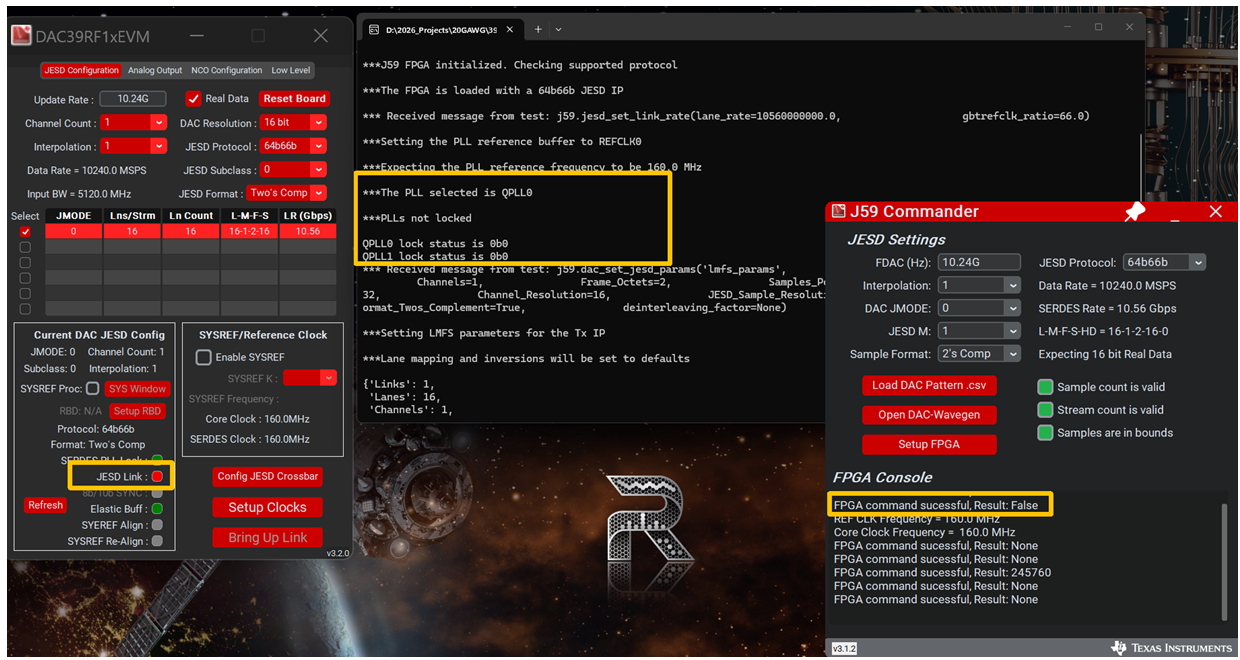The height and width of the screenshot is (660, 1240).
Task: Open the JESD Format Two's Comp dropdown
Action: [318, 193]
